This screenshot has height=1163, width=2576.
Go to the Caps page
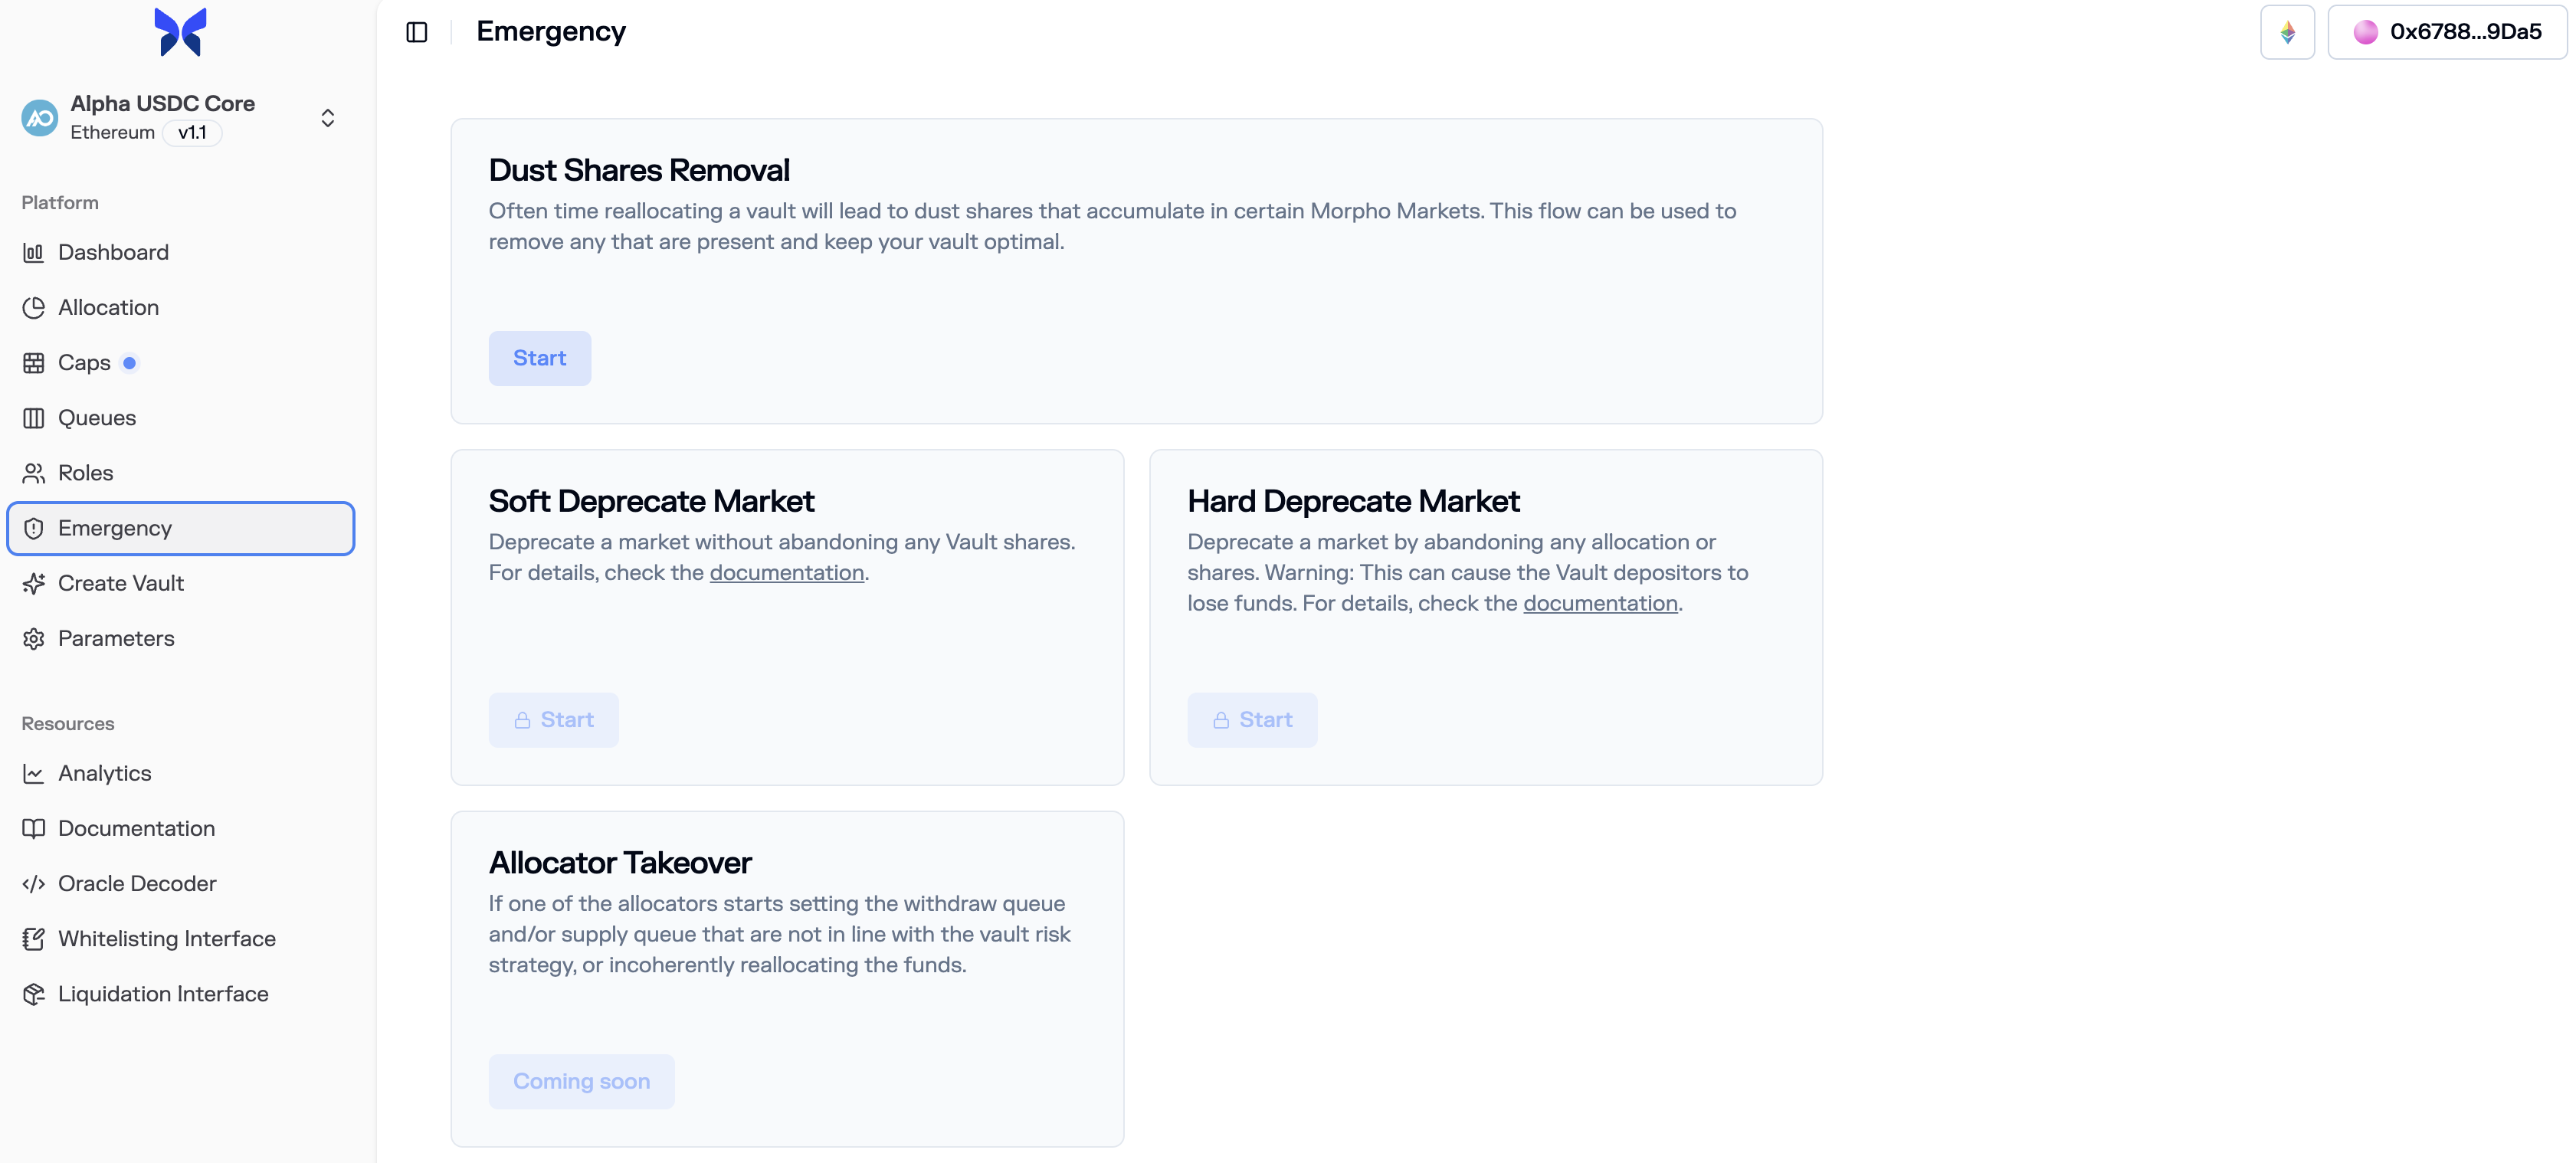pos(84,363)
